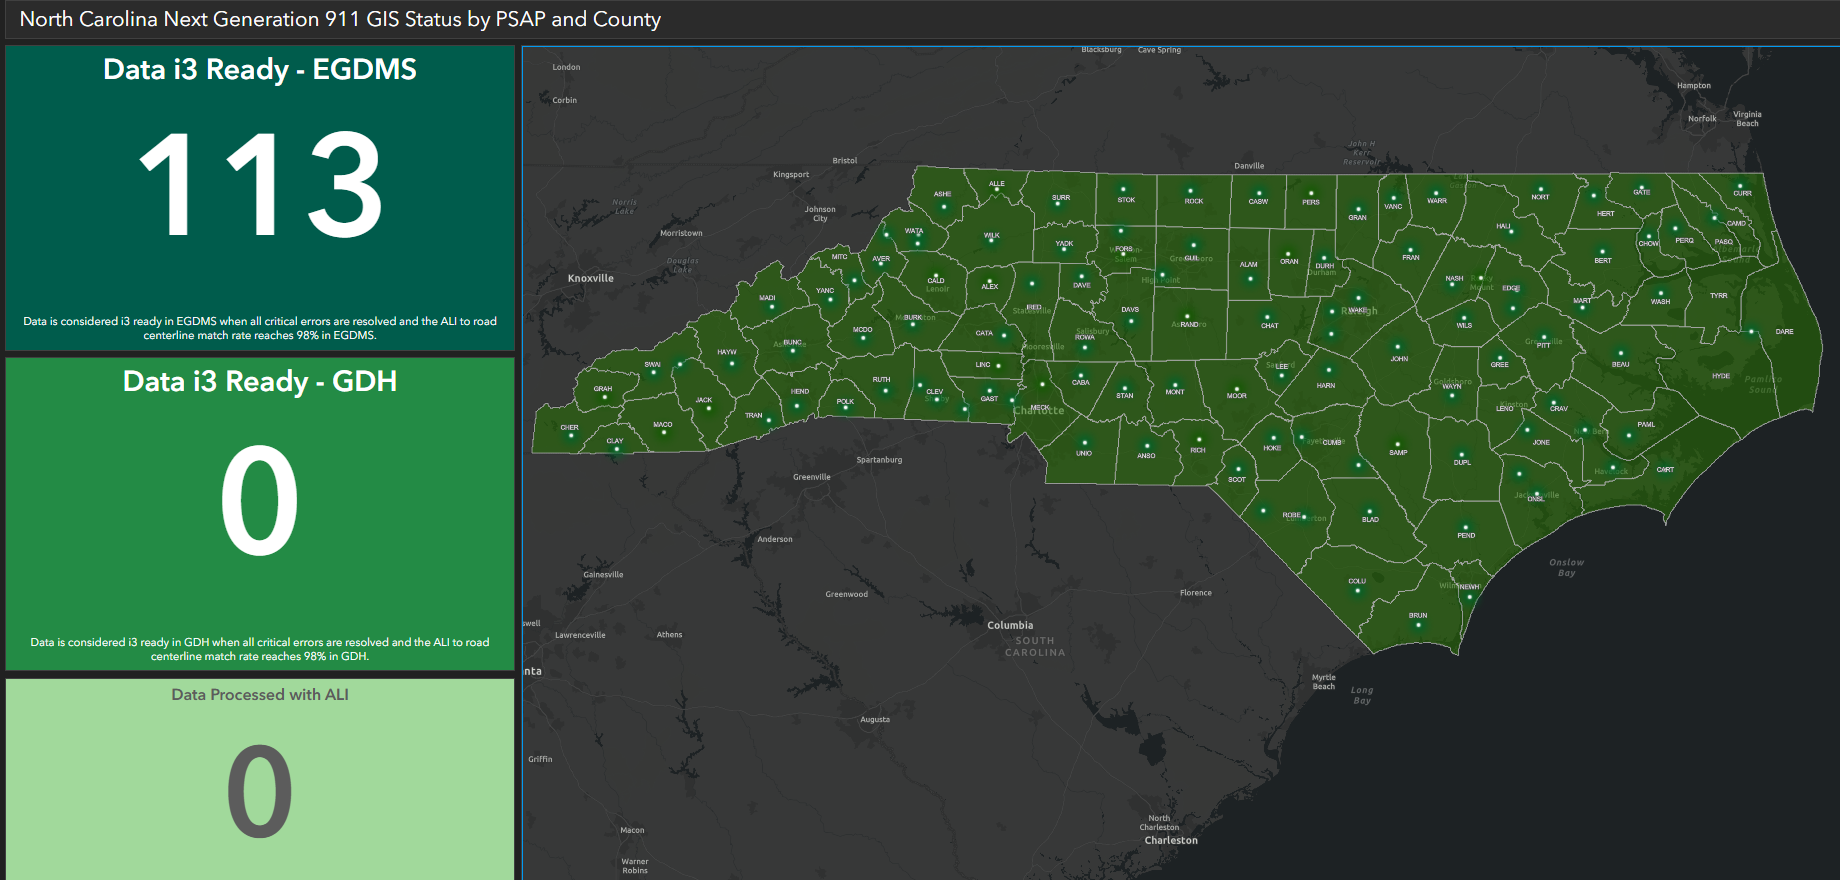
Task: Click the PSAP point above the BERT label
Action: tap(1602, 251)
